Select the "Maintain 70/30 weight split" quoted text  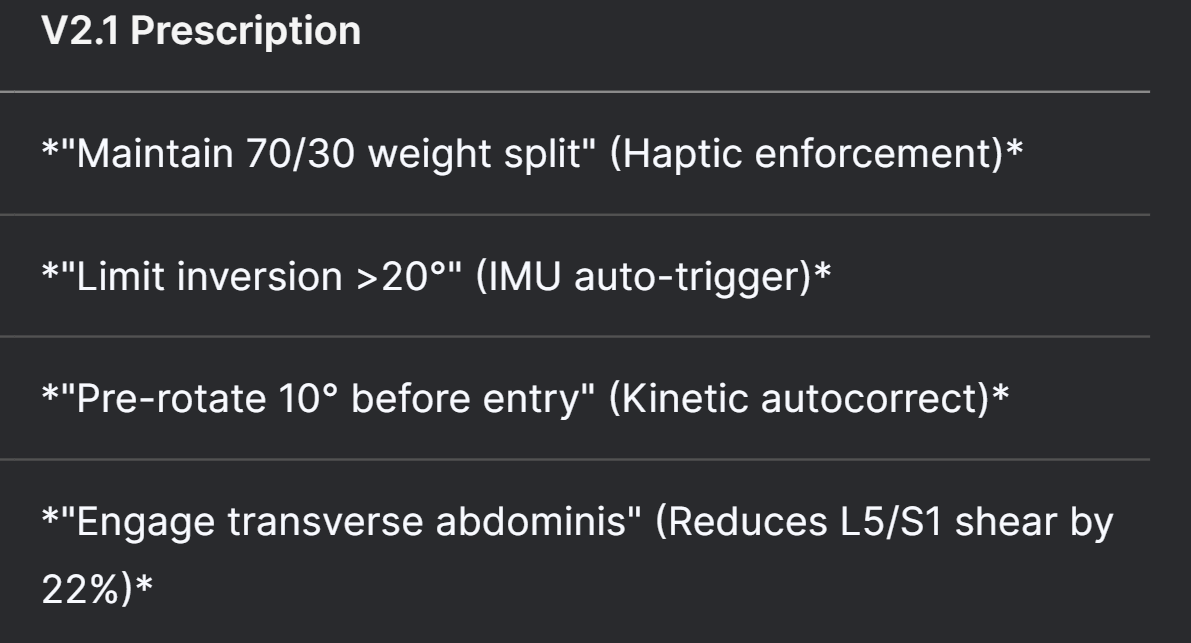328,153
